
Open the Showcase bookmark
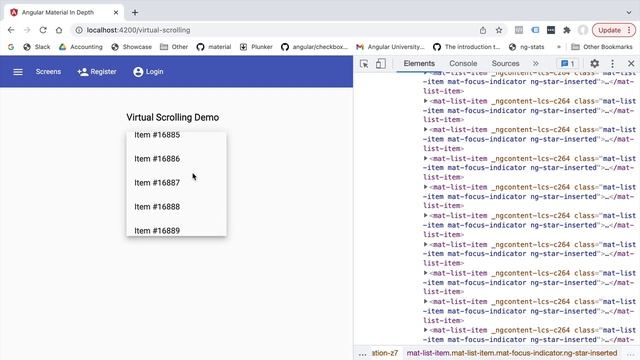click(x=131, y=47)
